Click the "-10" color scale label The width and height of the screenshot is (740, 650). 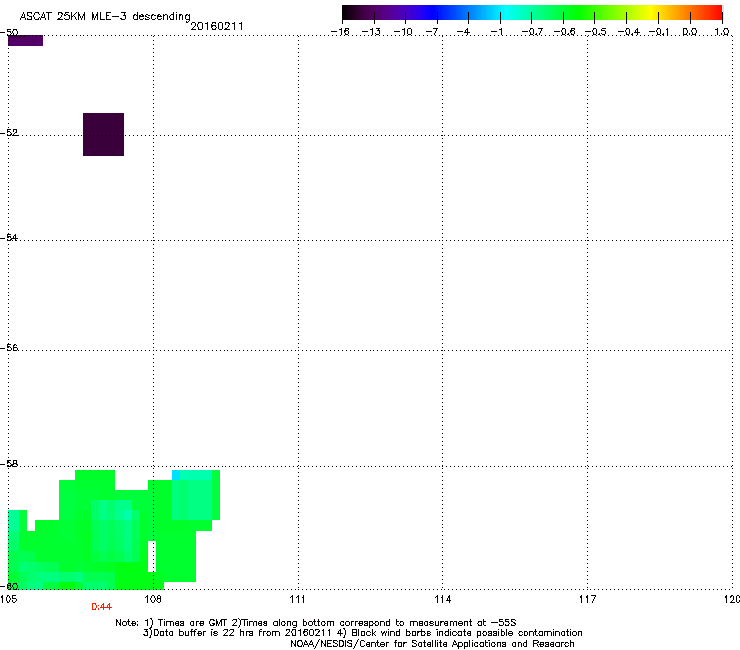[403, 32]
